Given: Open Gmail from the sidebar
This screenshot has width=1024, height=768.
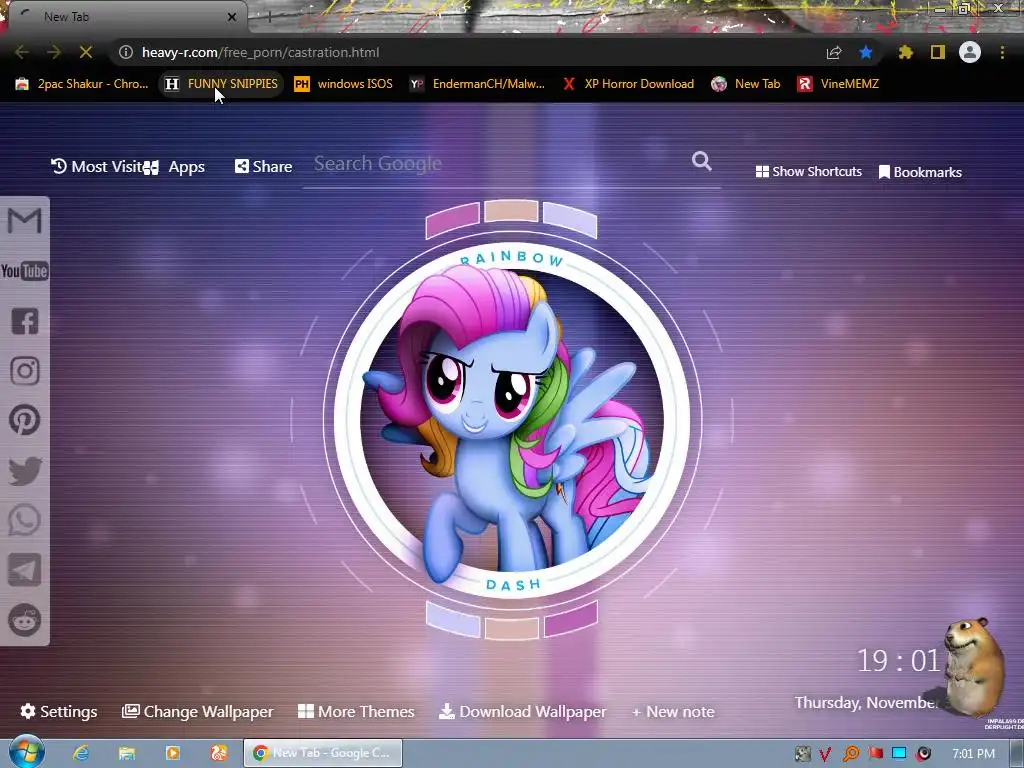Looking at the screenshot, I should coord(25,221).
